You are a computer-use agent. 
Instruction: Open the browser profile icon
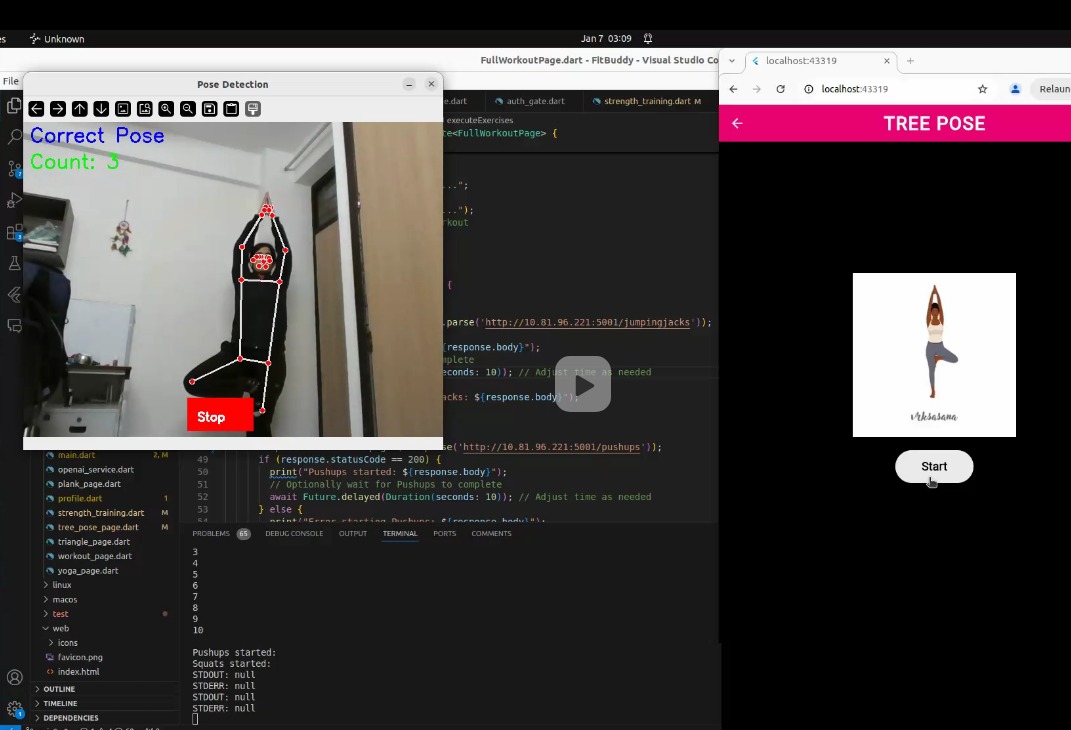coord(1015,89)
